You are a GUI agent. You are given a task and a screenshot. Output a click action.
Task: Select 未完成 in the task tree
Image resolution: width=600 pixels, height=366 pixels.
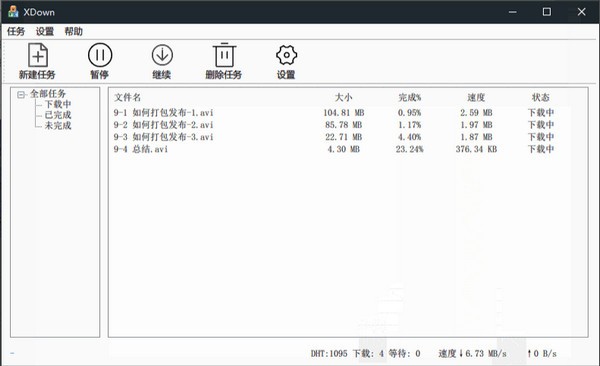point(58,125)
